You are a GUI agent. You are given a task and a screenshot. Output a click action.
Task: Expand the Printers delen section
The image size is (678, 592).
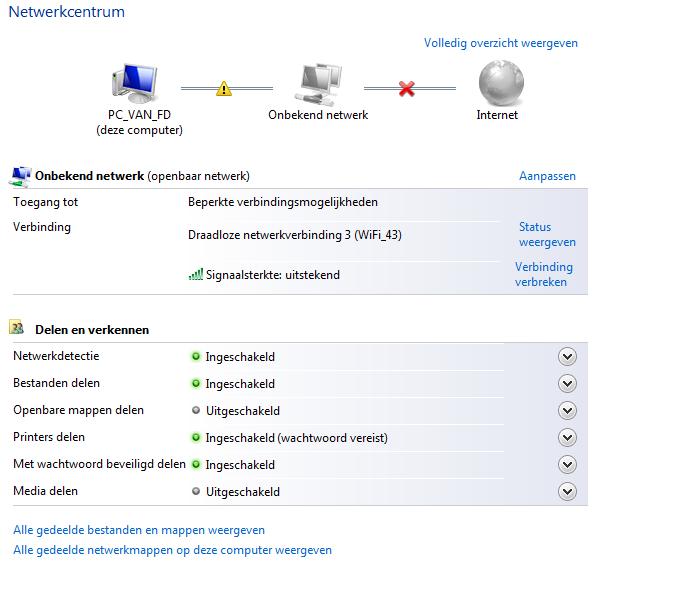tap(568, 437)
